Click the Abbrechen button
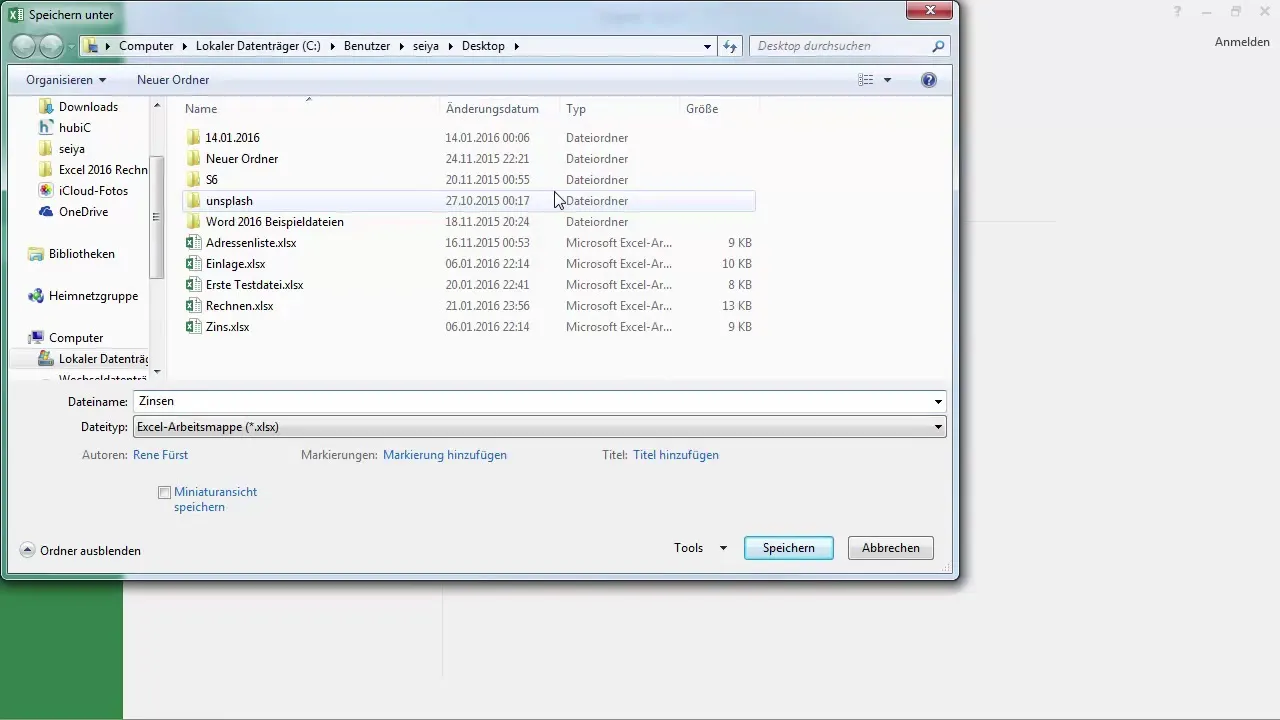The height and width of the screenshot is (720, 1280). point(891,548)
